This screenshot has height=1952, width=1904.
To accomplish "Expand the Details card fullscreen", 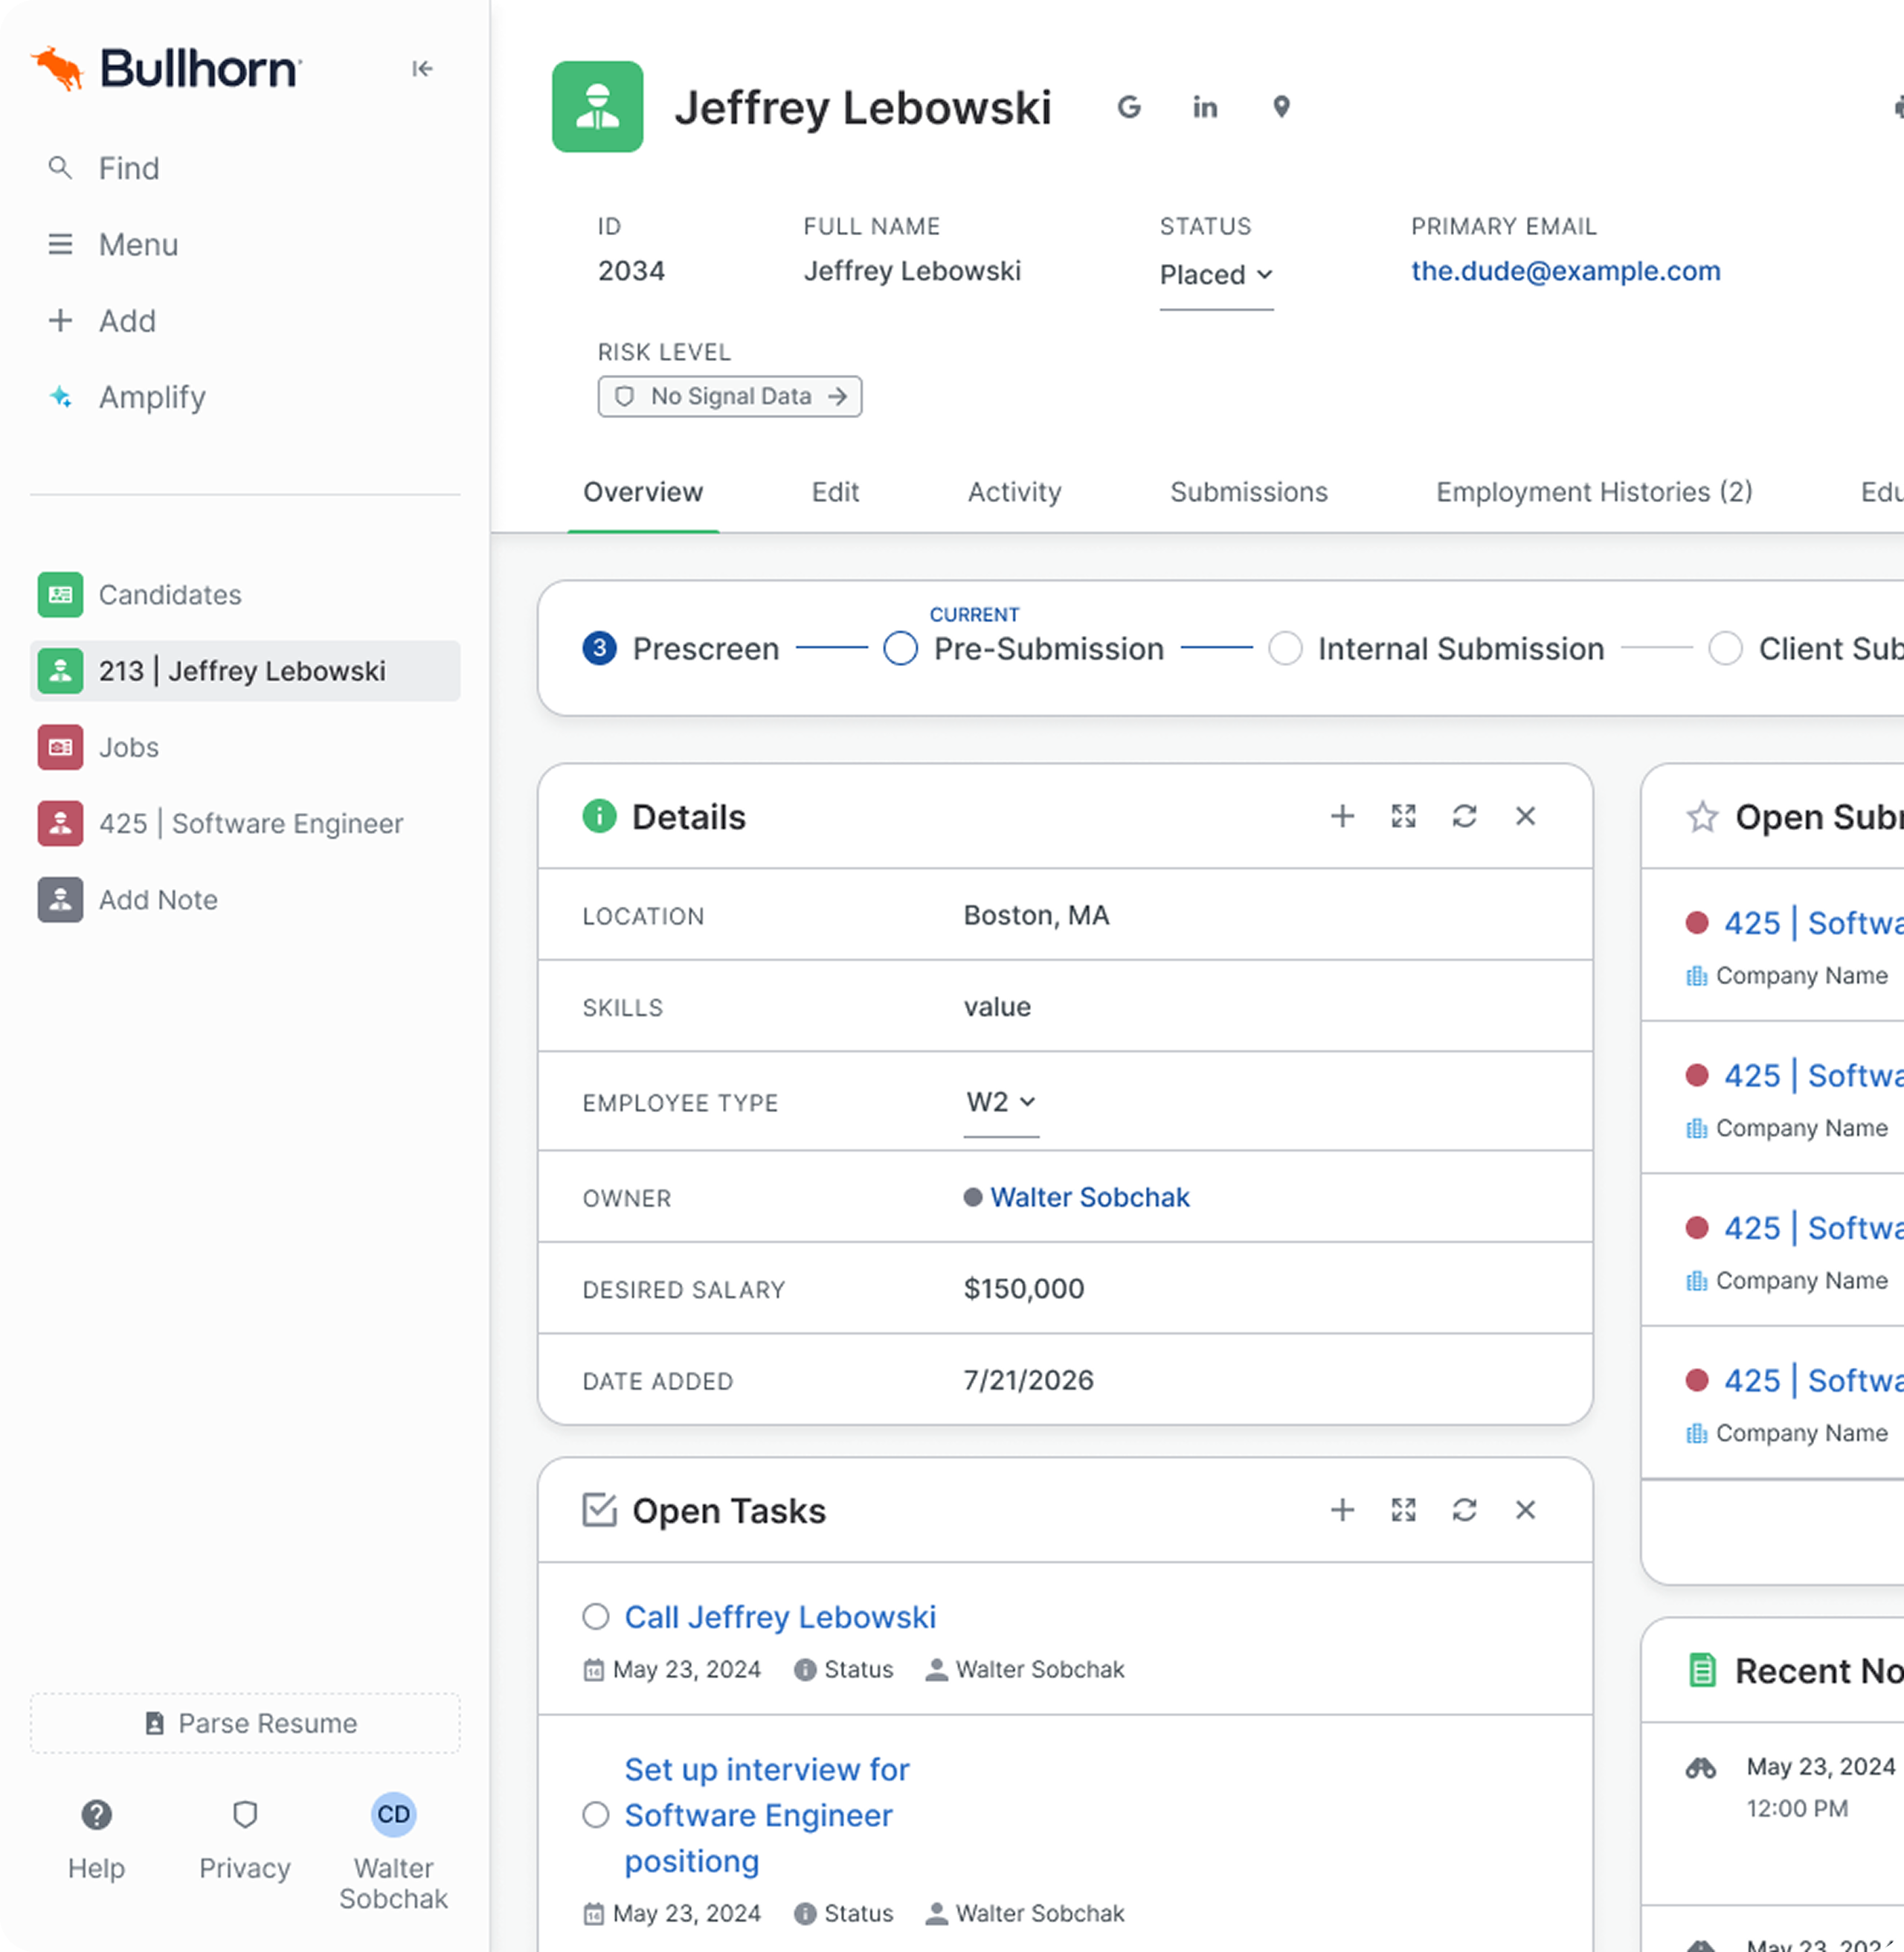I will (1403, 816).
